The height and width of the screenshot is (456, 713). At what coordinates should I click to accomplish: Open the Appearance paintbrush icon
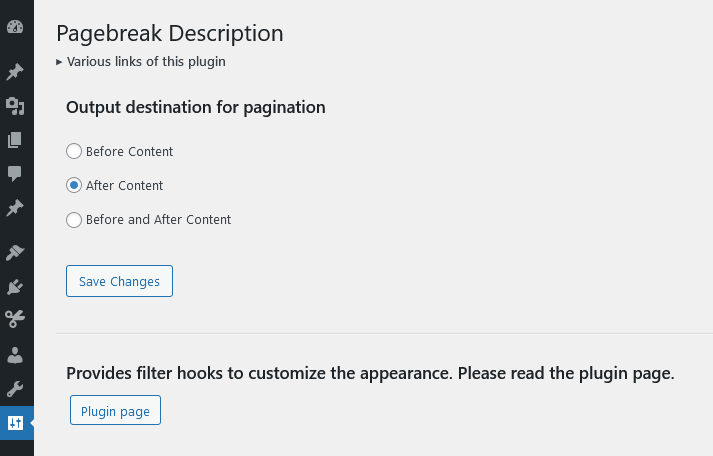(15, 253)
